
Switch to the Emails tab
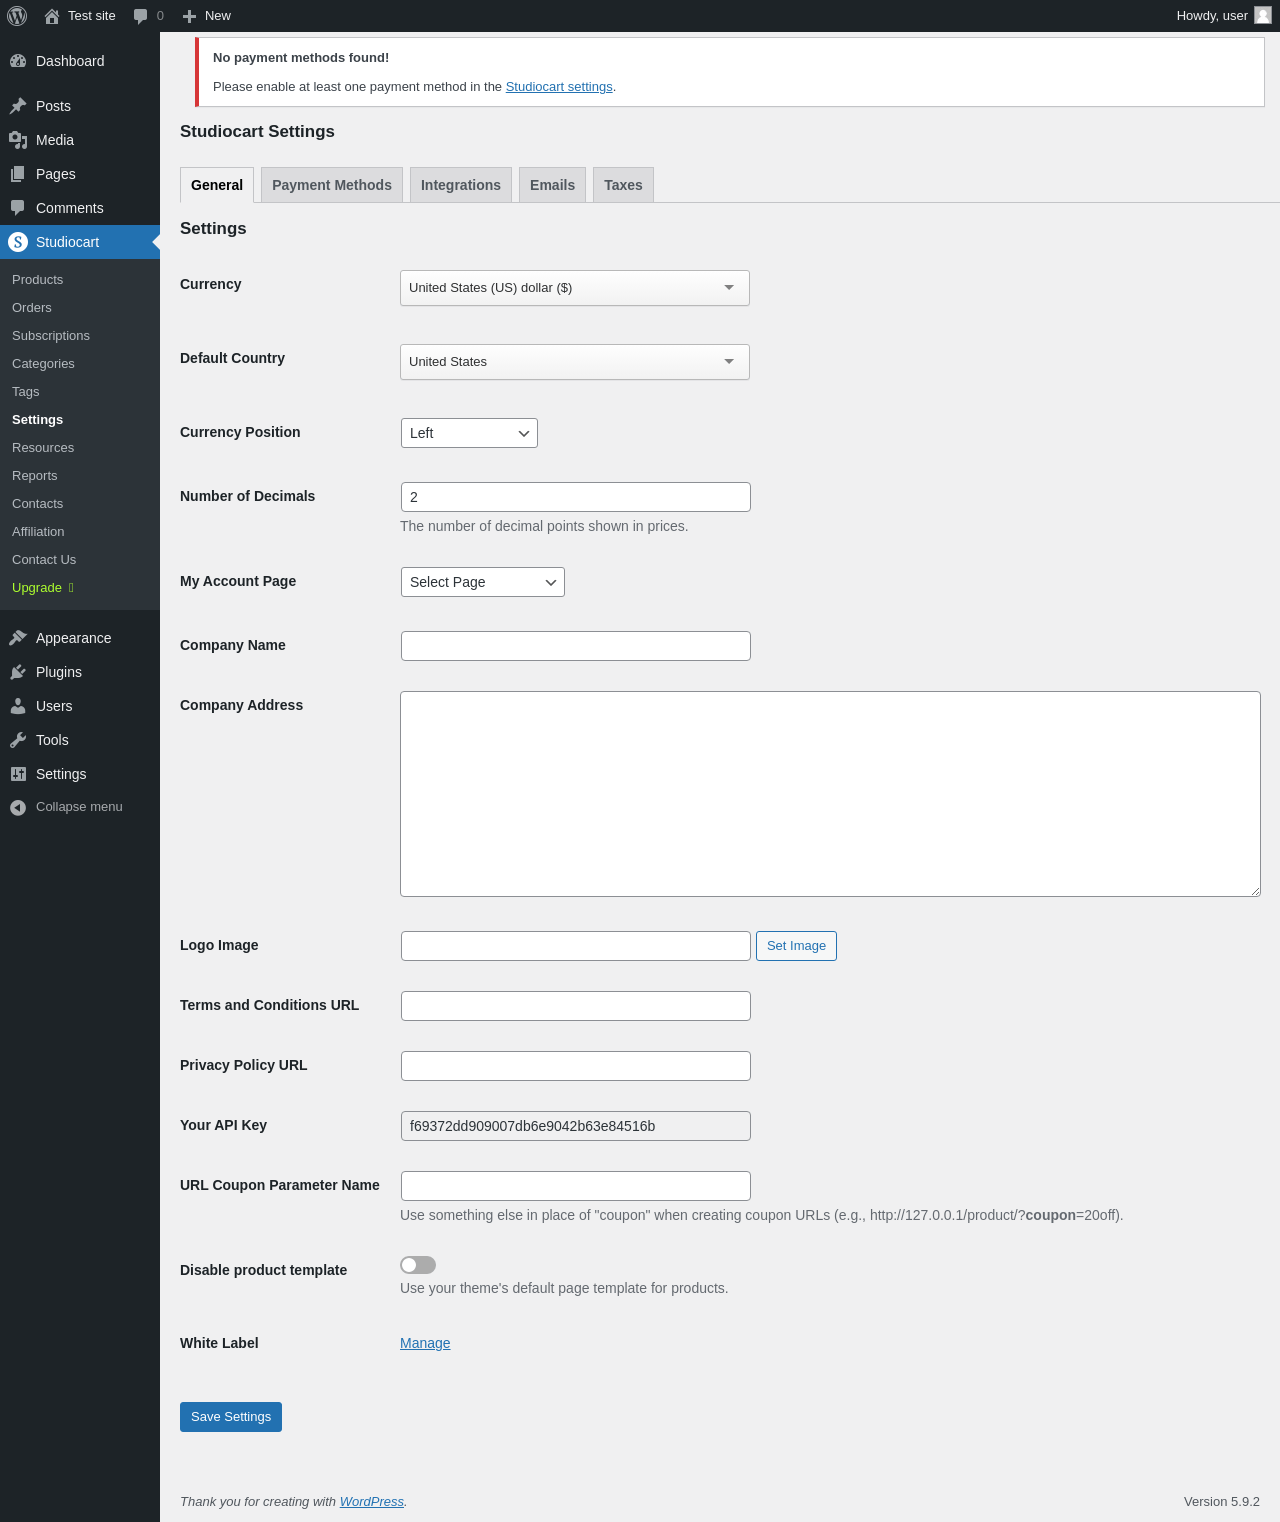click(x=552, y=185)
